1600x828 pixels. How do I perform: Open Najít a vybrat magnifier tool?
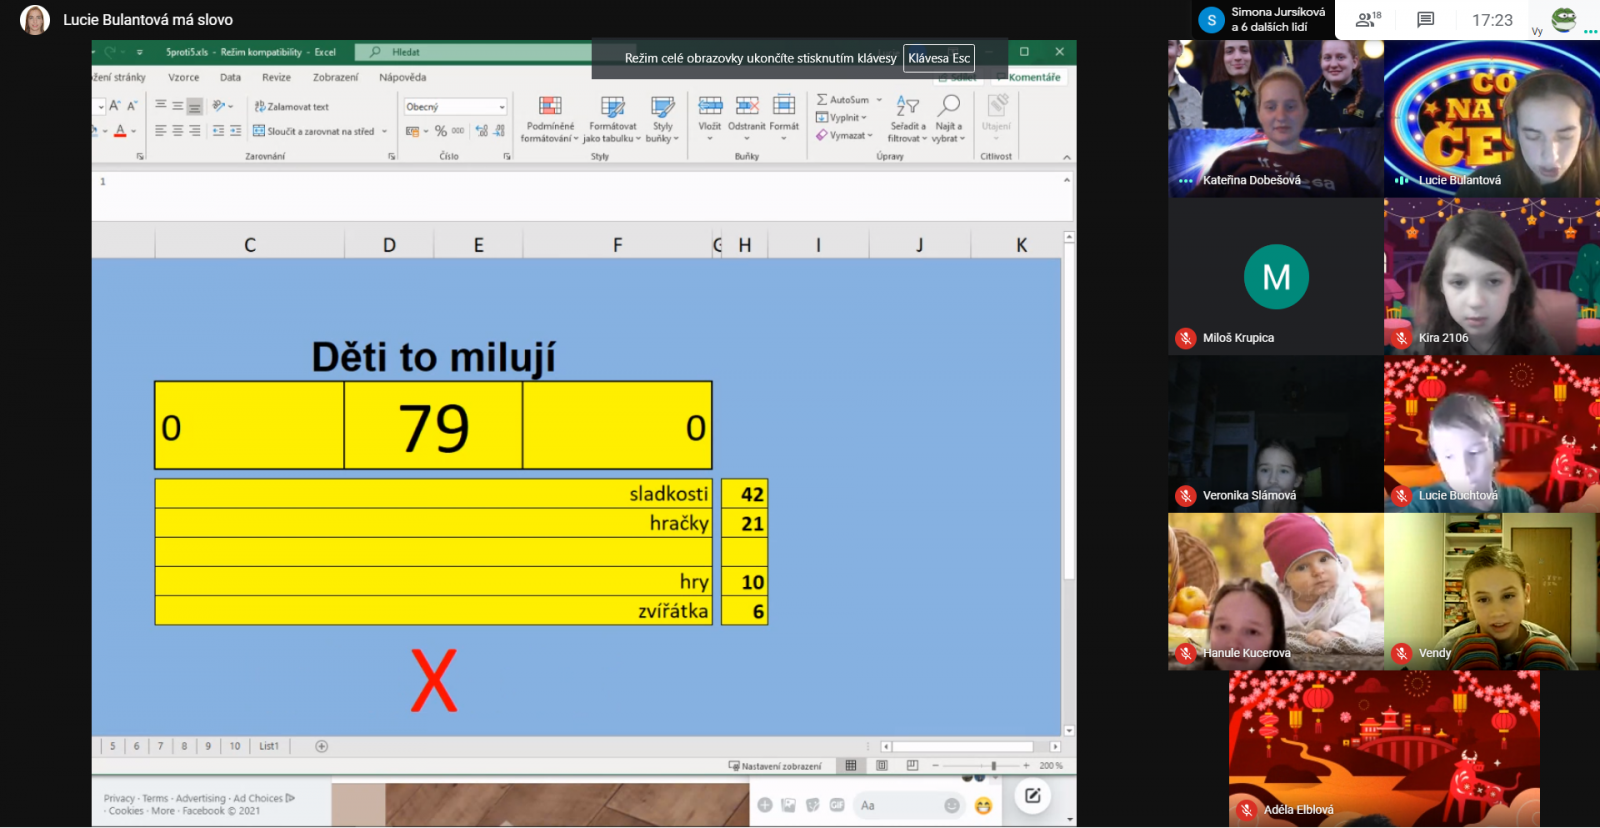949,106
